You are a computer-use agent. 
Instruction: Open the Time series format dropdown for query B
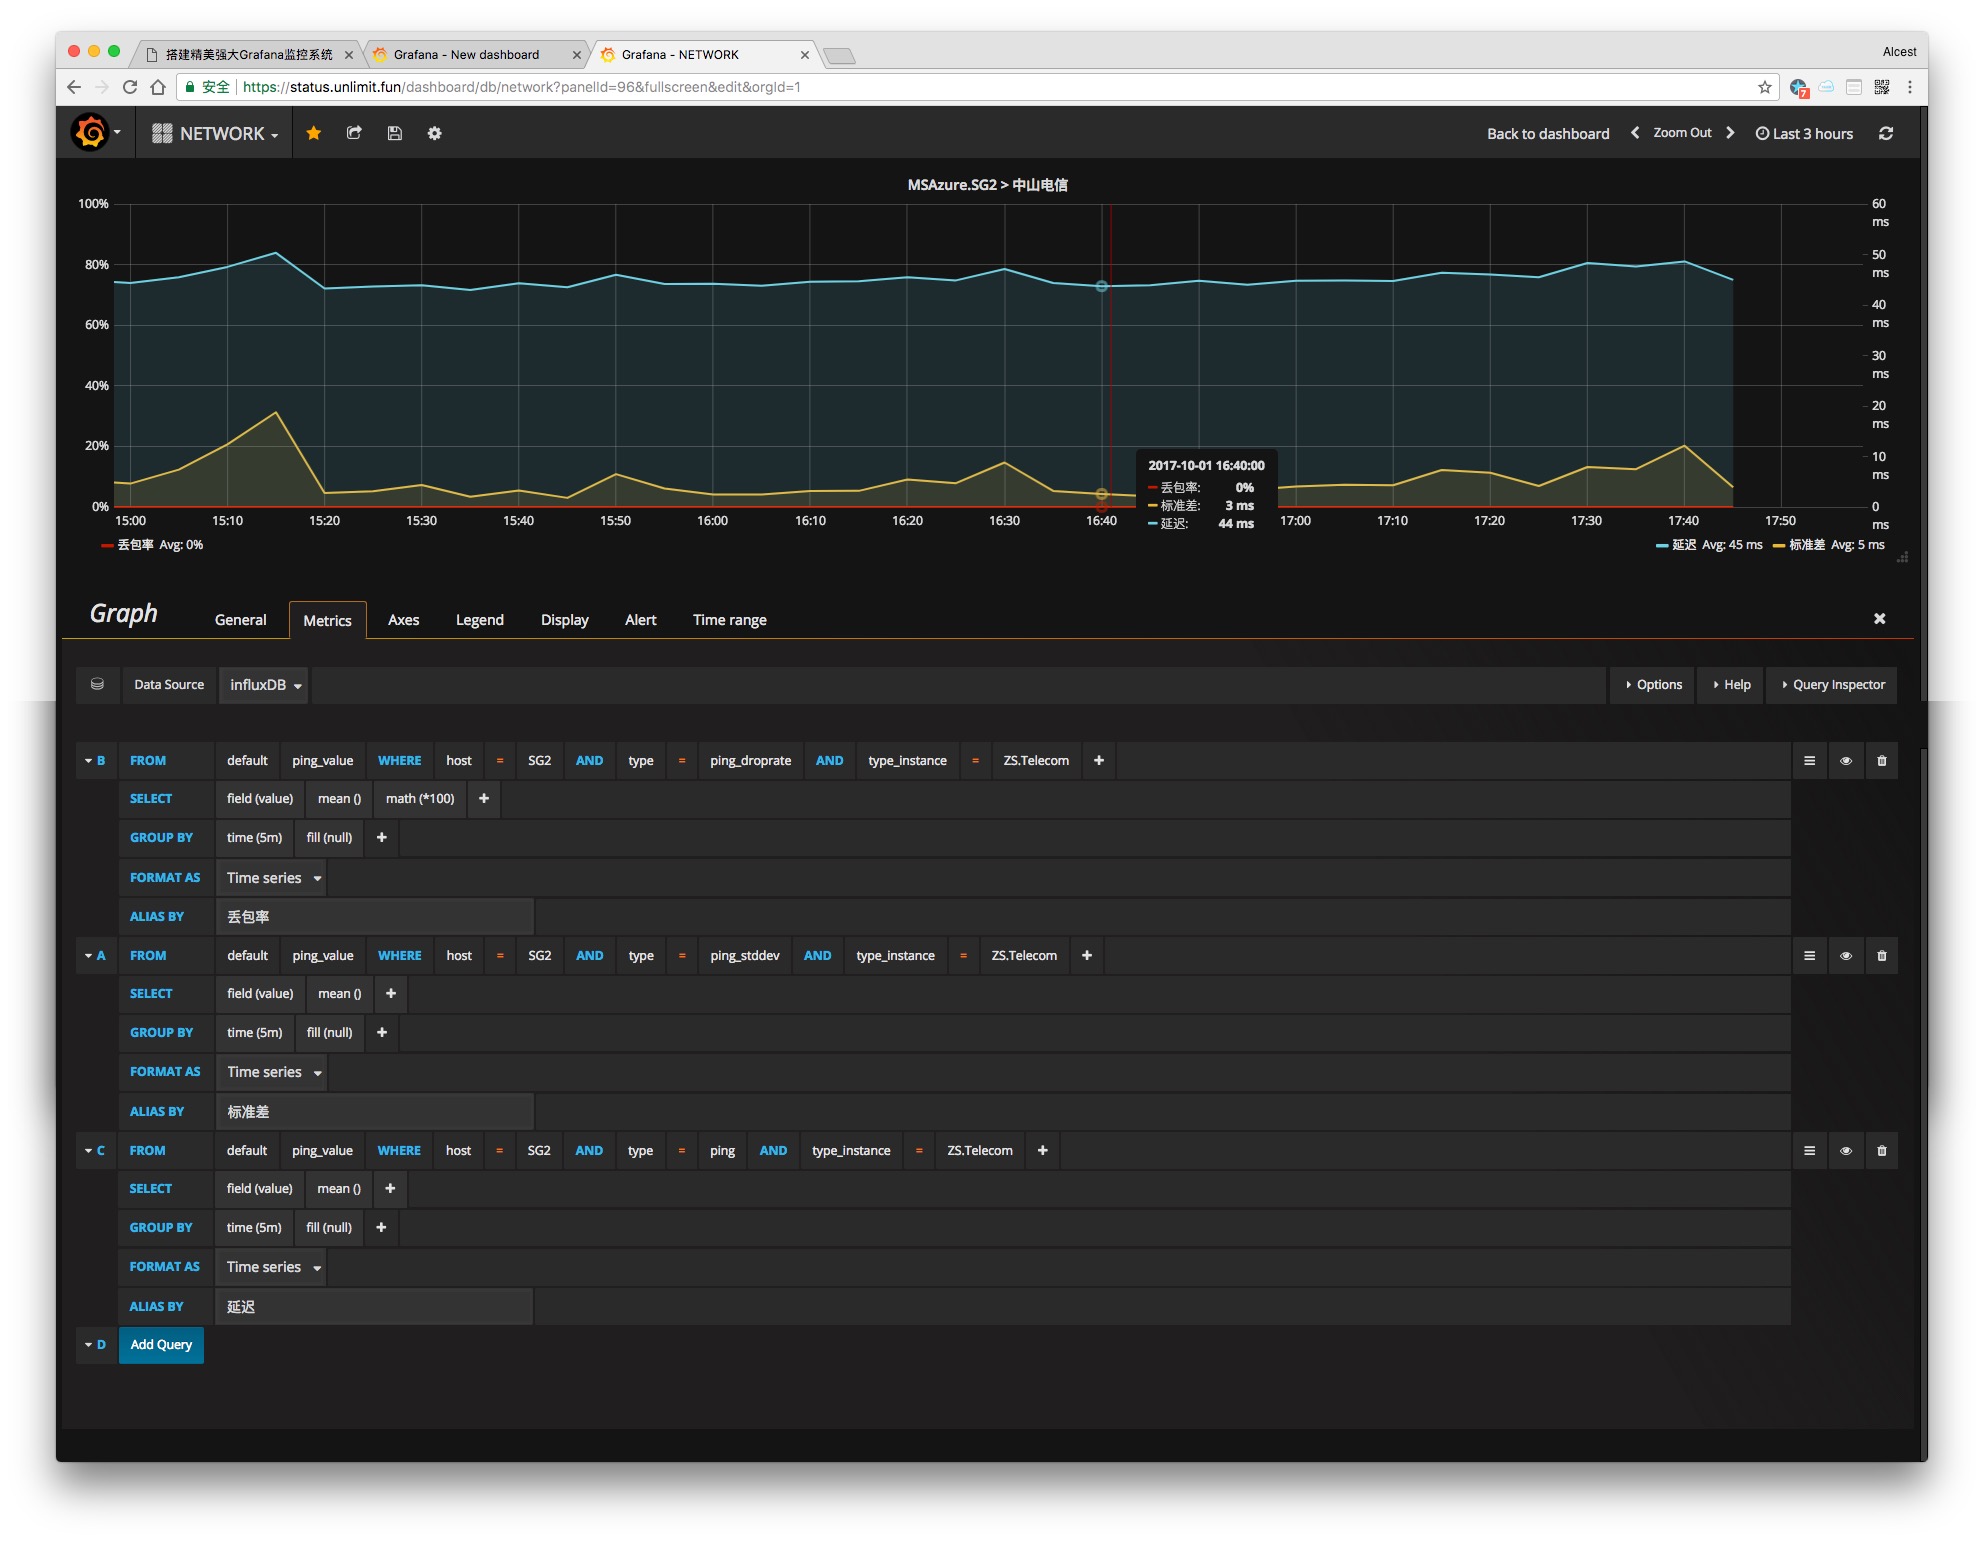(x=272, y=878)
